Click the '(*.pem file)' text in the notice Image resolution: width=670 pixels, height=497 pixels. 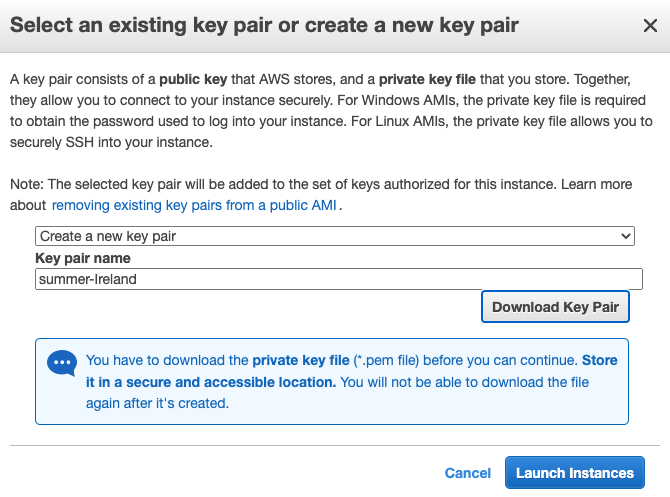[x=386, y=360]
